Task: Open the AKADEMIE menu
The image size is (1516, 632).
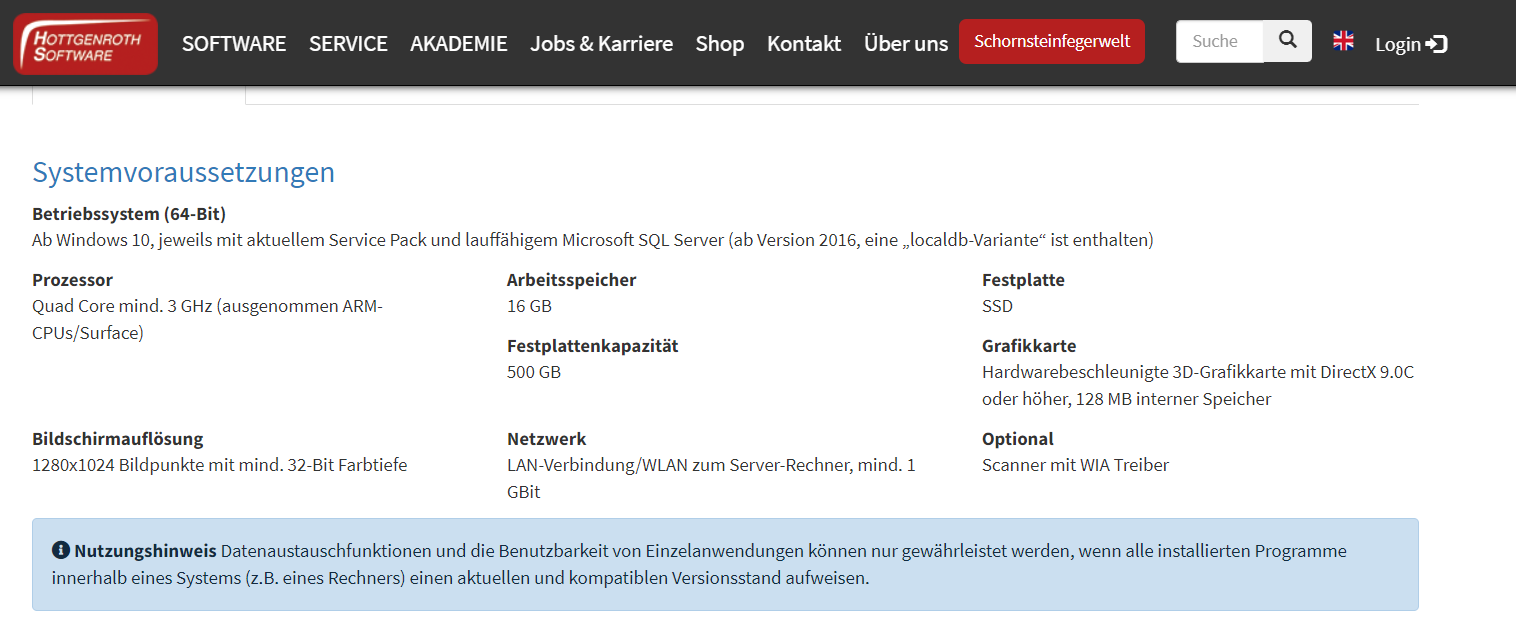Action: coord(458,44)
